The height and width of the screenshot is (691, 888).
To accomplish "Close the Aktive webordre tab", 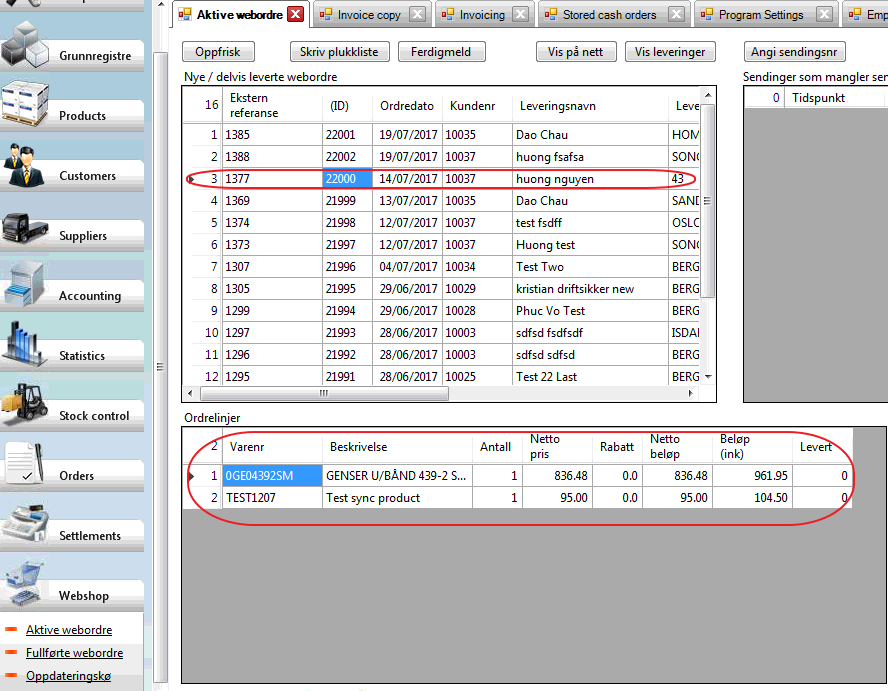I will (295, 14).
